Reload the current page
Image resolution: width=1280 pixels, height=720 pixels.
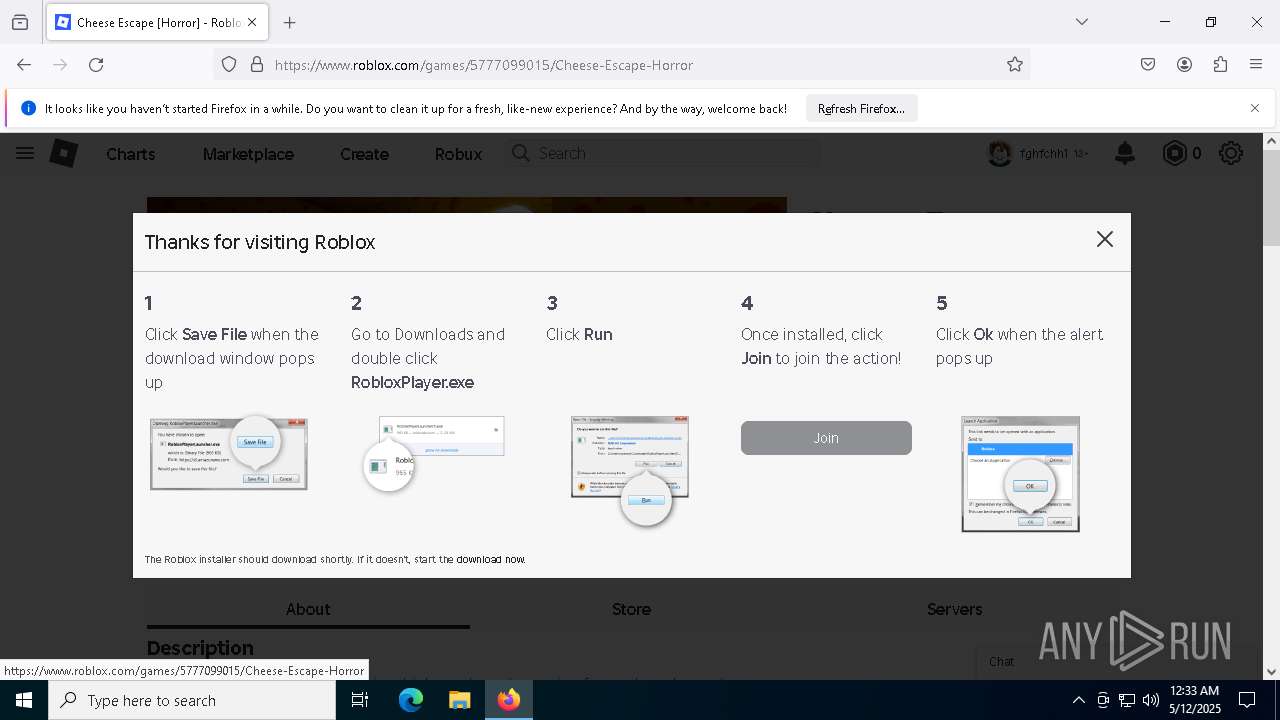[96, 64]
